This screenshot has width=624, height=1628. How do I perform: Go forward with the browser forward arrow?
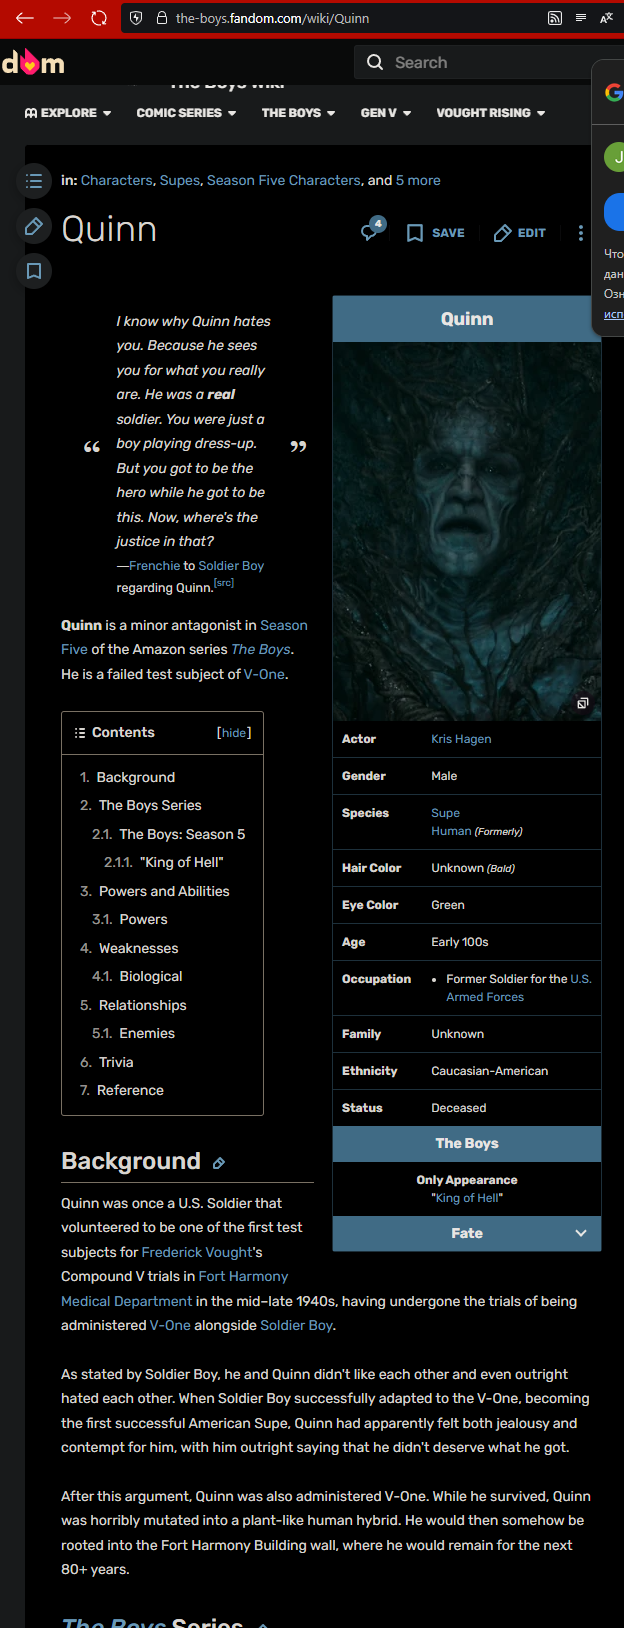point(62,18)
